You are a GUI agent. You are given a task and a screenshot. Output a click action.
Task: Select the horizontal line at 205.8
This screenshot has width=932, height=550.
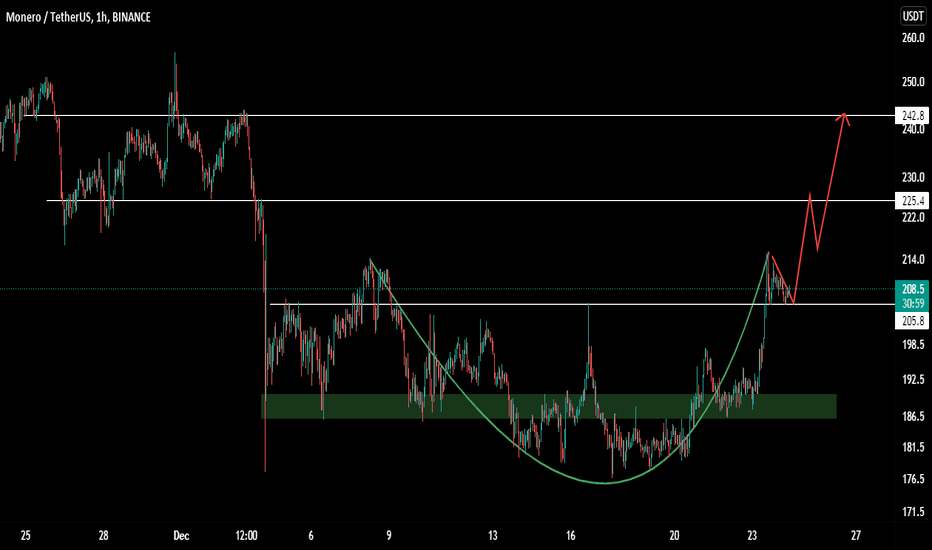pyautogui.click(x=582, y=304)
